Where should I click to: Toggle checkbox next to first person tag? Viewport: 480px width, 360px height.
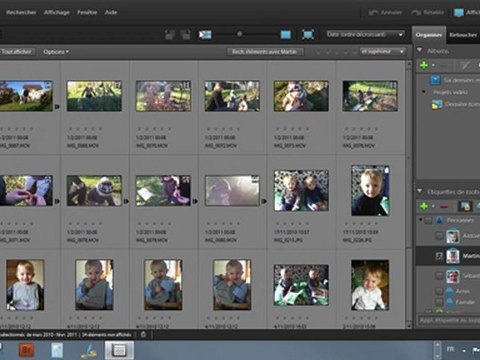pyautogui.click(x=439, y=236)
